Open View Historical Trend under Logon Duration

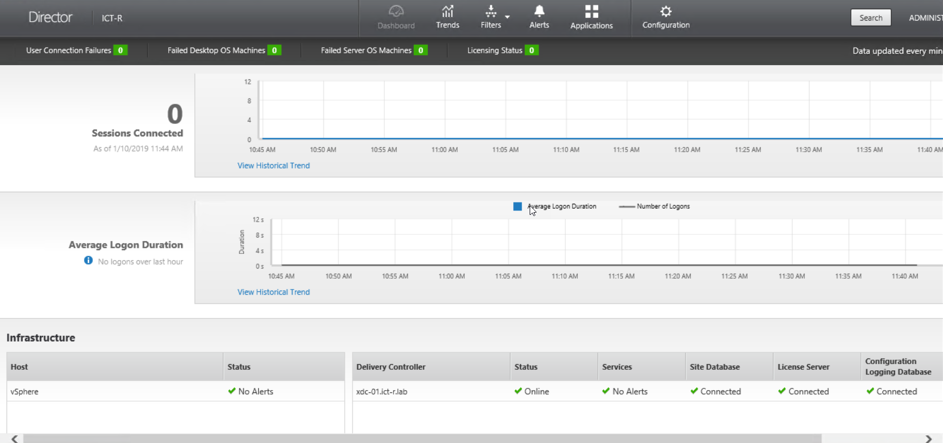click(274, 292)
